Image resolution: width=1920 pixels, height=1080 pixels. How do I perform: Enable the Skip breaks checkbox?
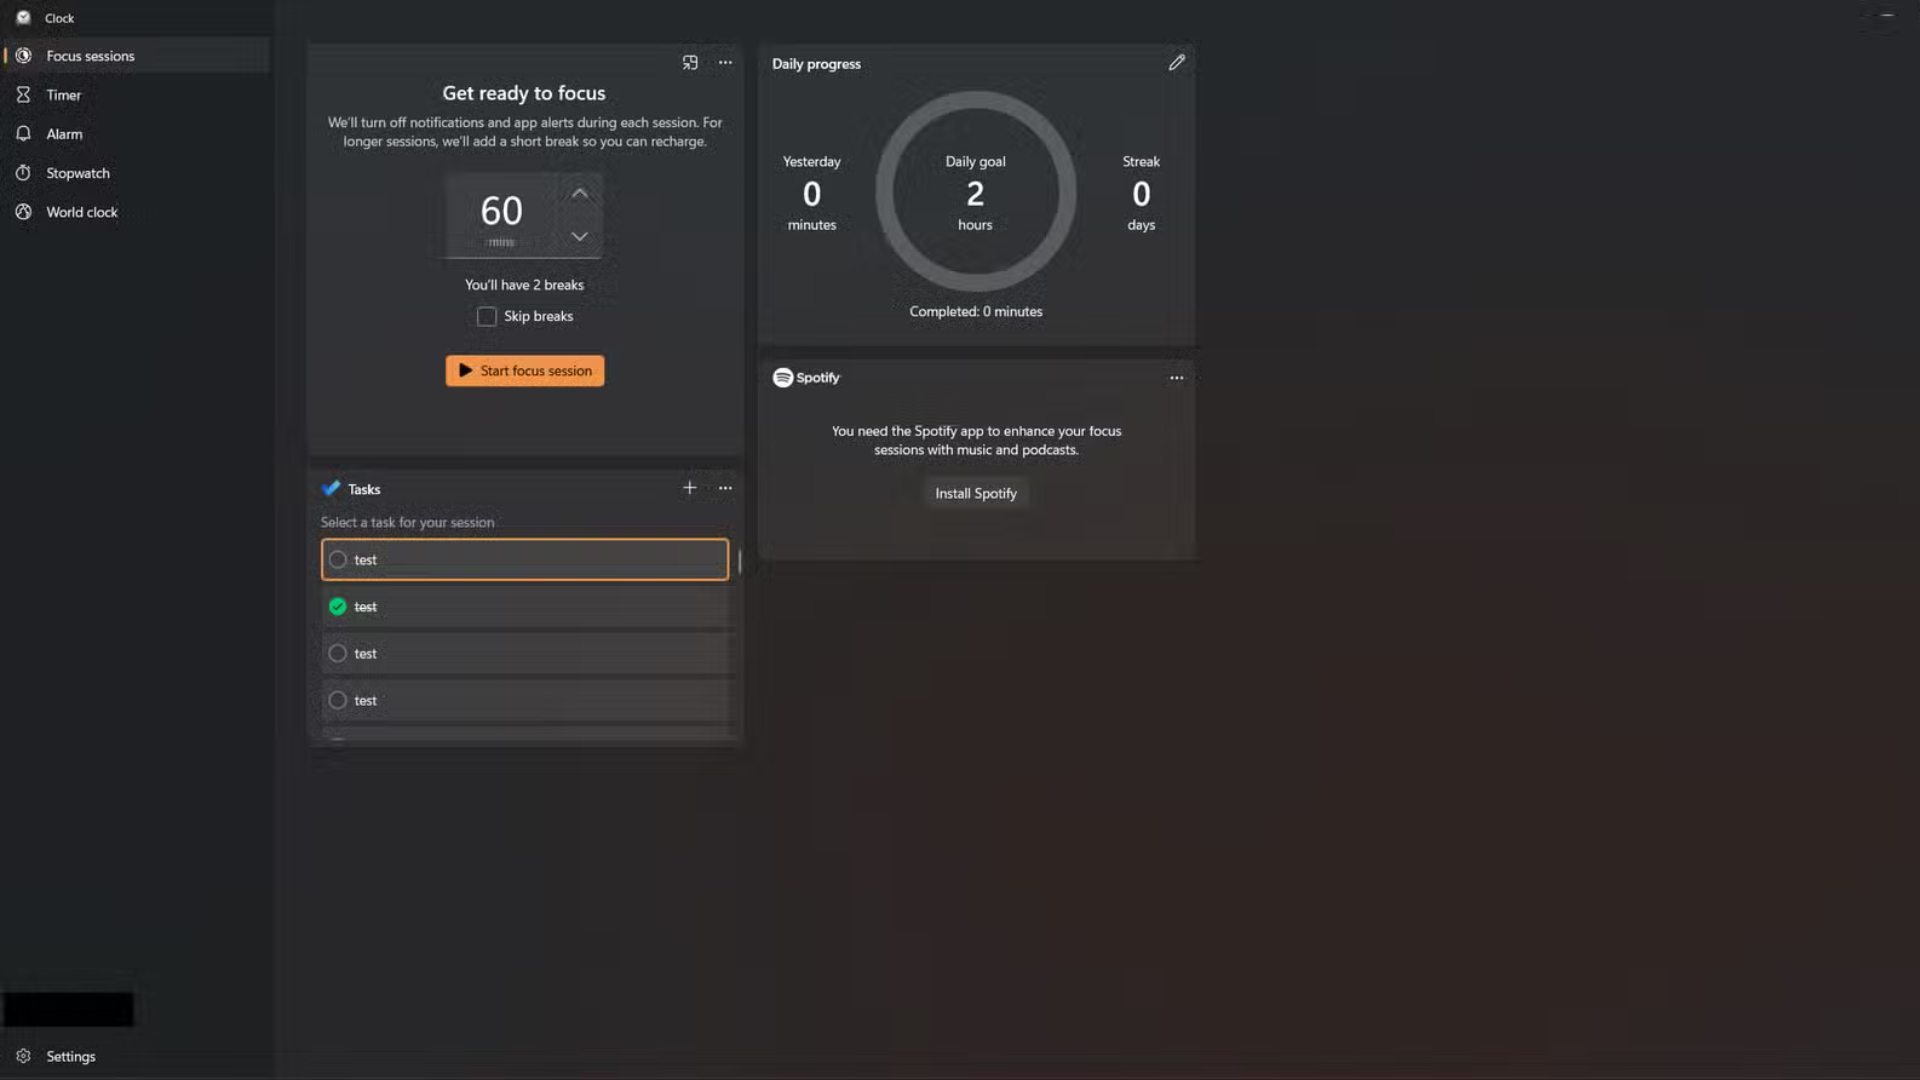(x=486, y=315)
